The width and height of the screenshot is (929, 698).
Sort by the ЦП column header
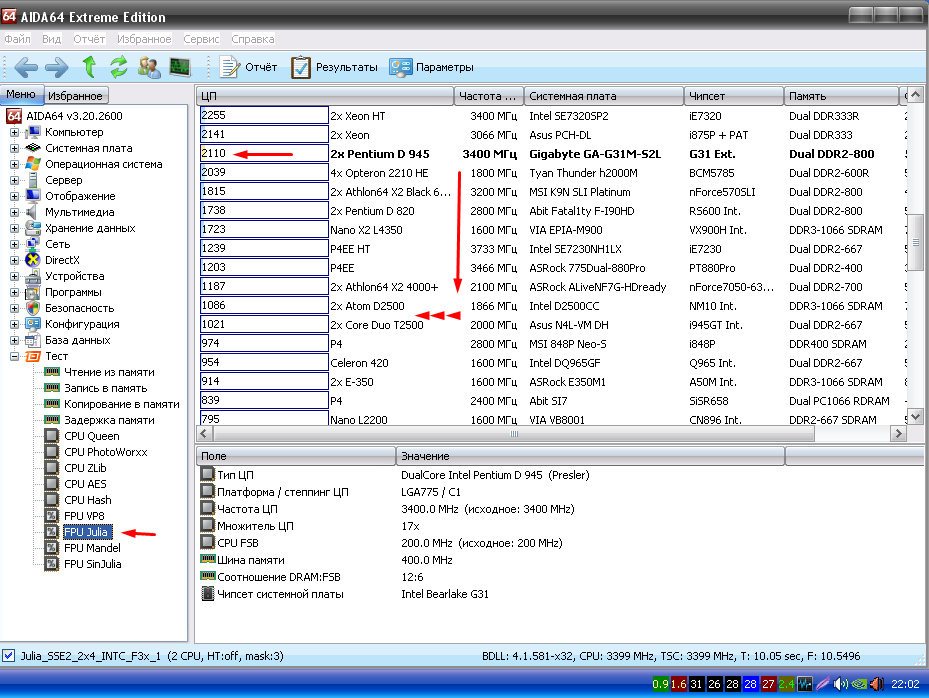point(325,96)
